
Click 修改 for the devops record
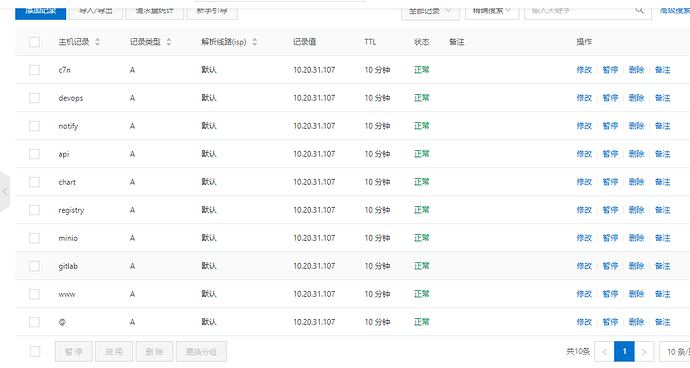pyautogui.click(x=584, y=98)
